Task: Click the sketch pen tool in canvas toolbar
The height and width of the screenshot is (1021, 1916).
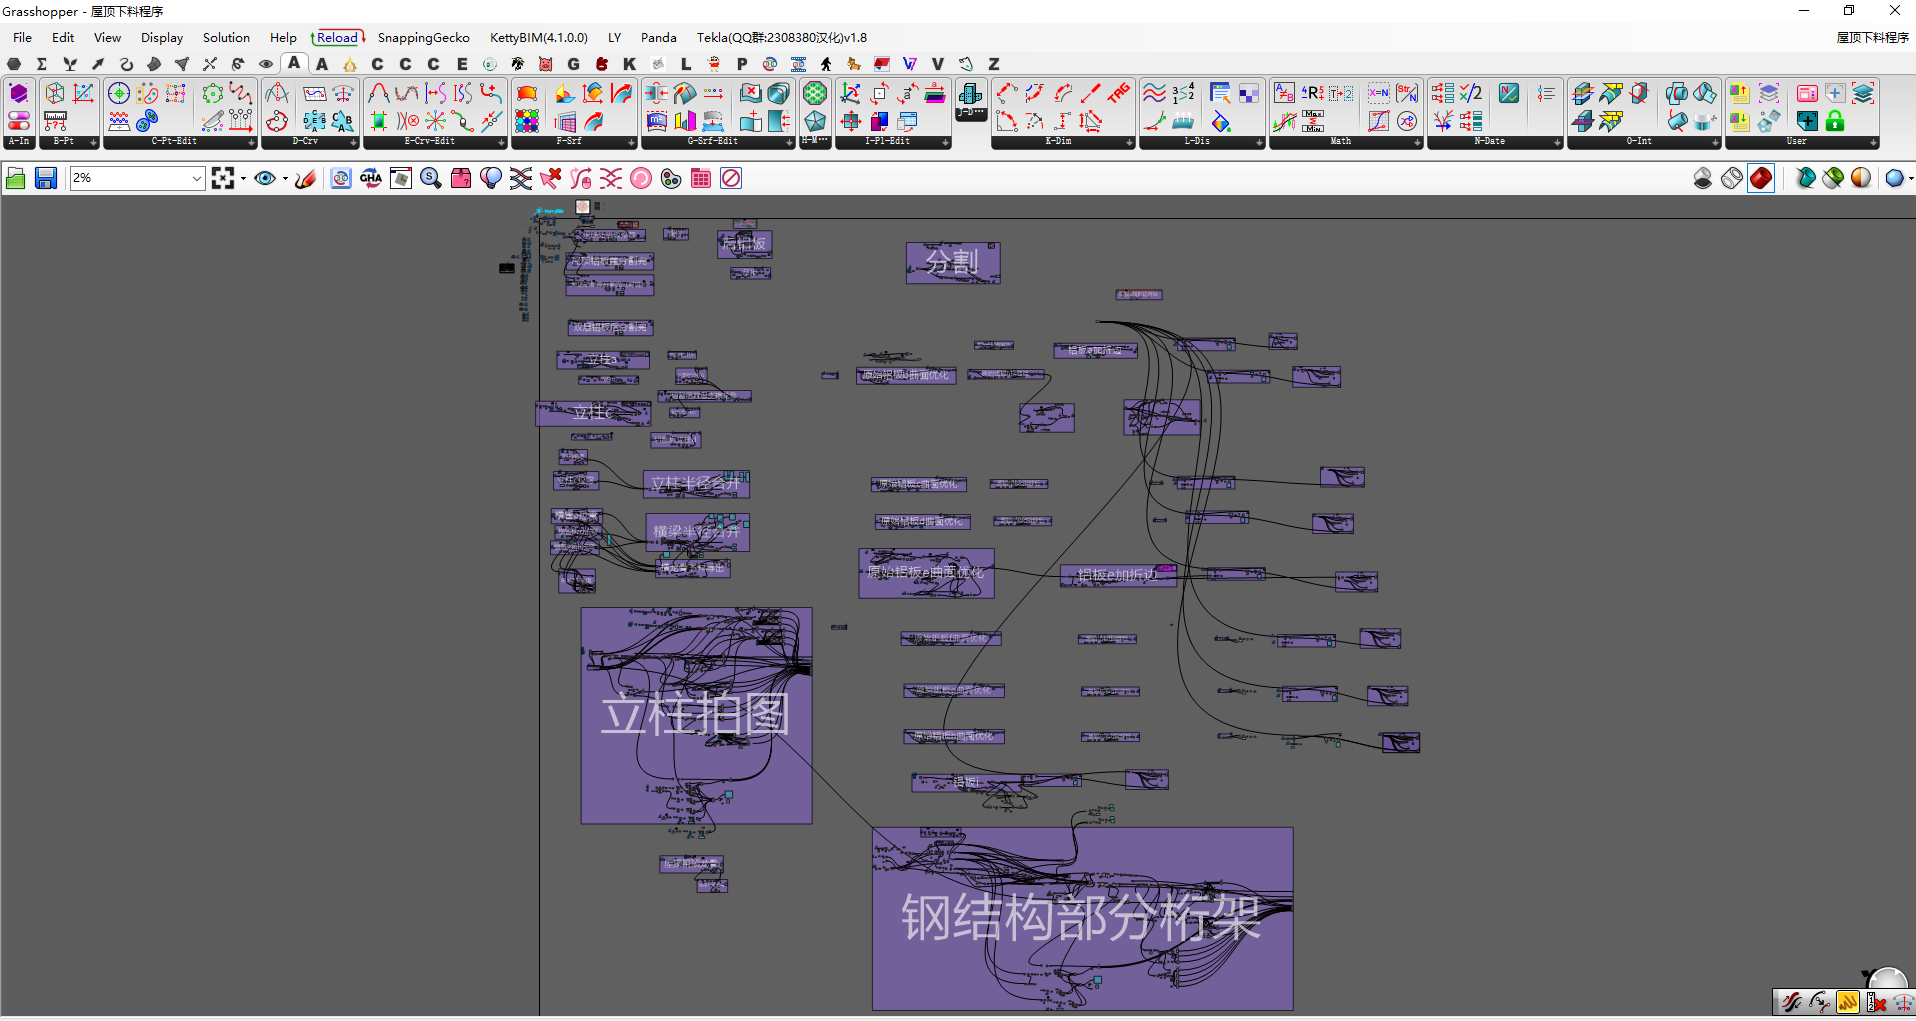Action: 306,179
